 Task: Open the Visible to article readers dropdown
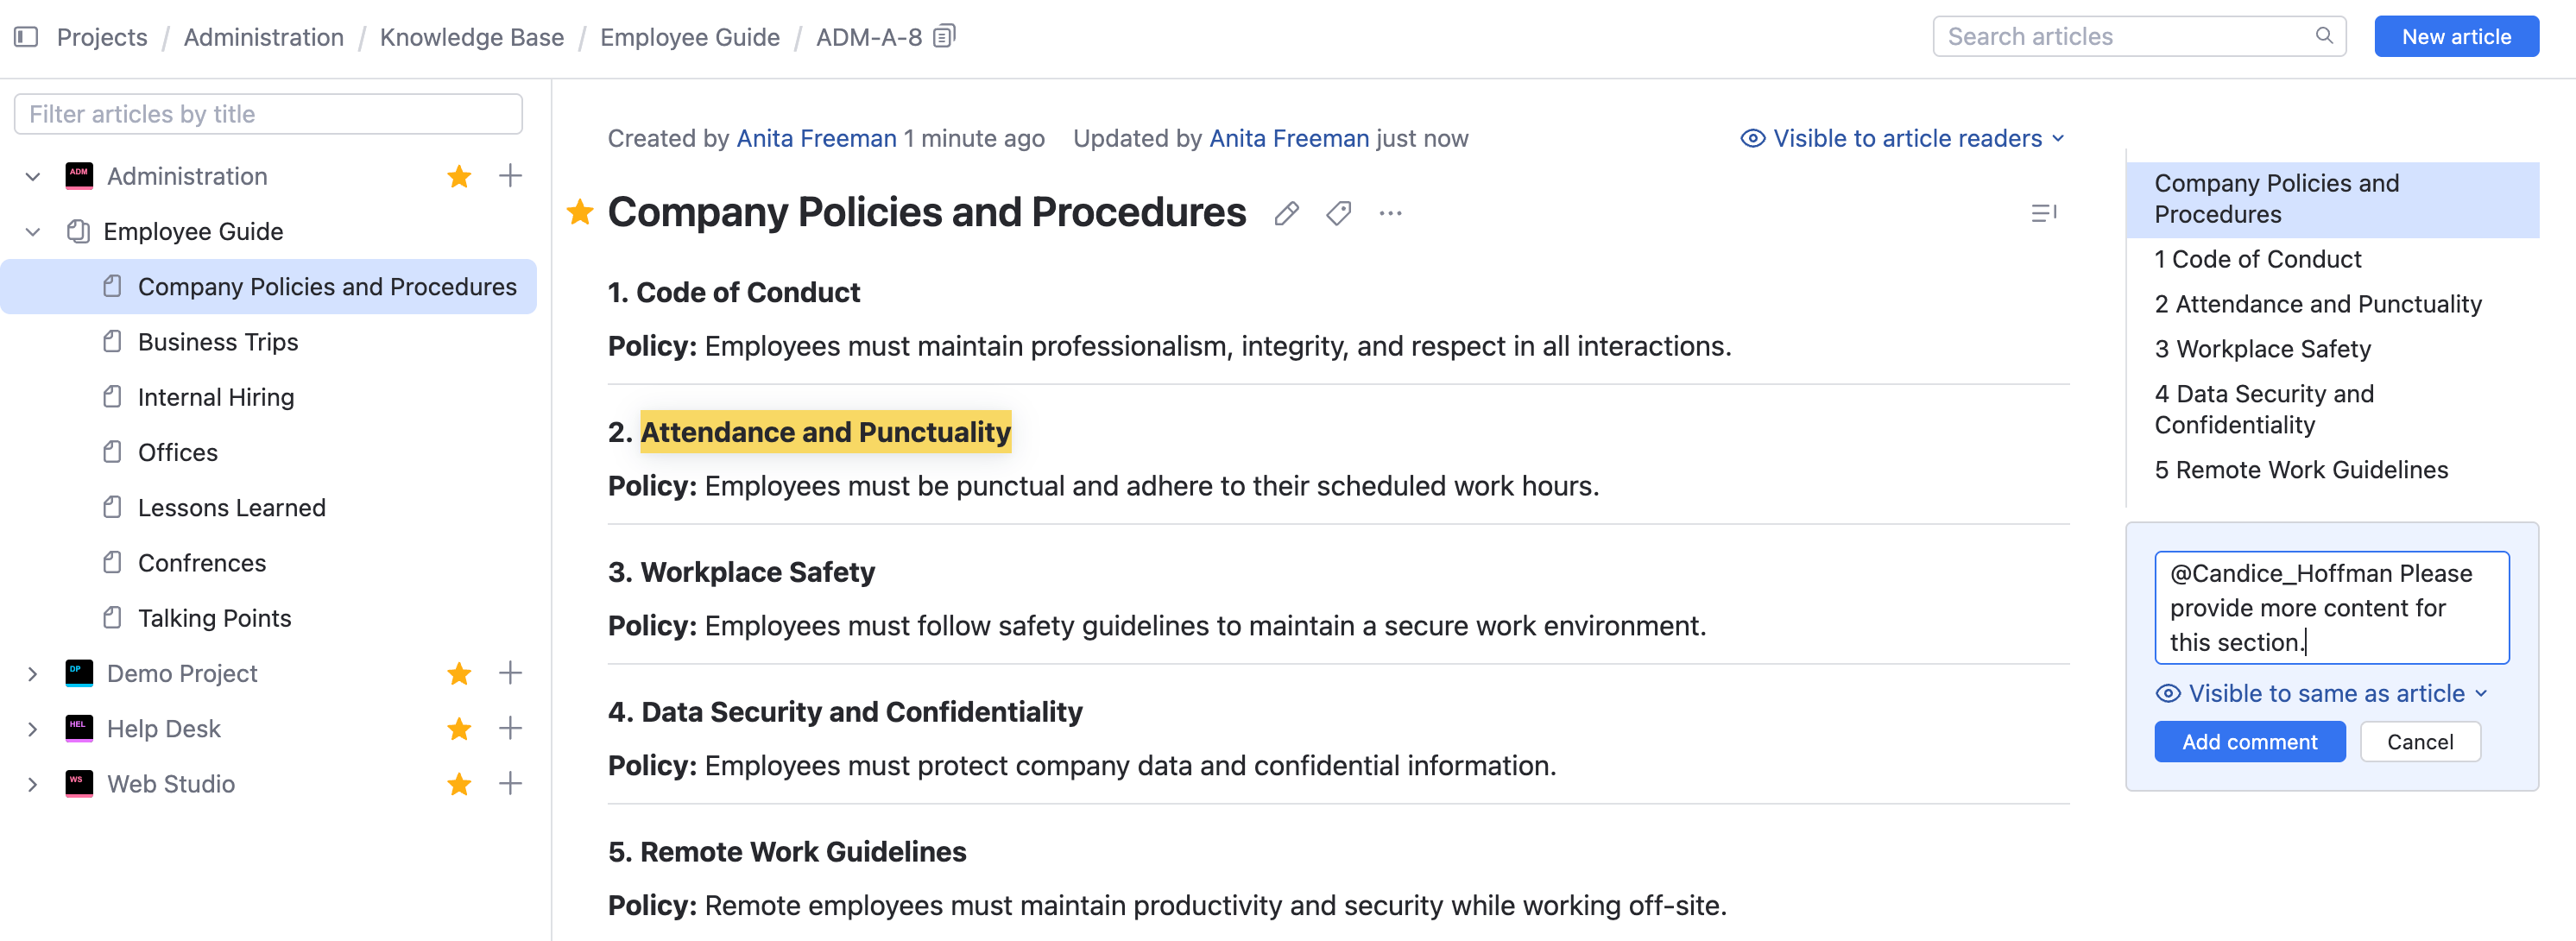coord(1902,138)
